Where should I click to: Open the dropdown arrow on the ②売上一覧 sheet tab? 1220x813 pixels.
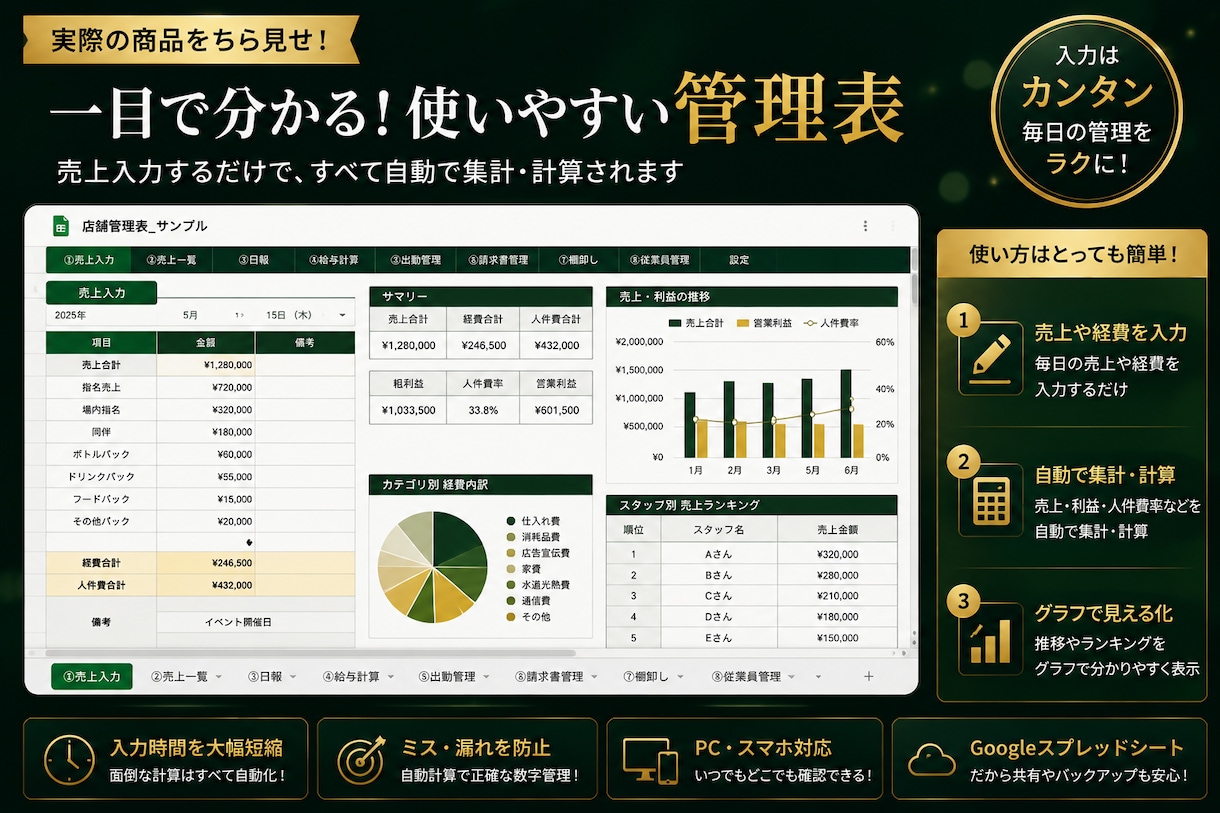(x=219, y=677)
